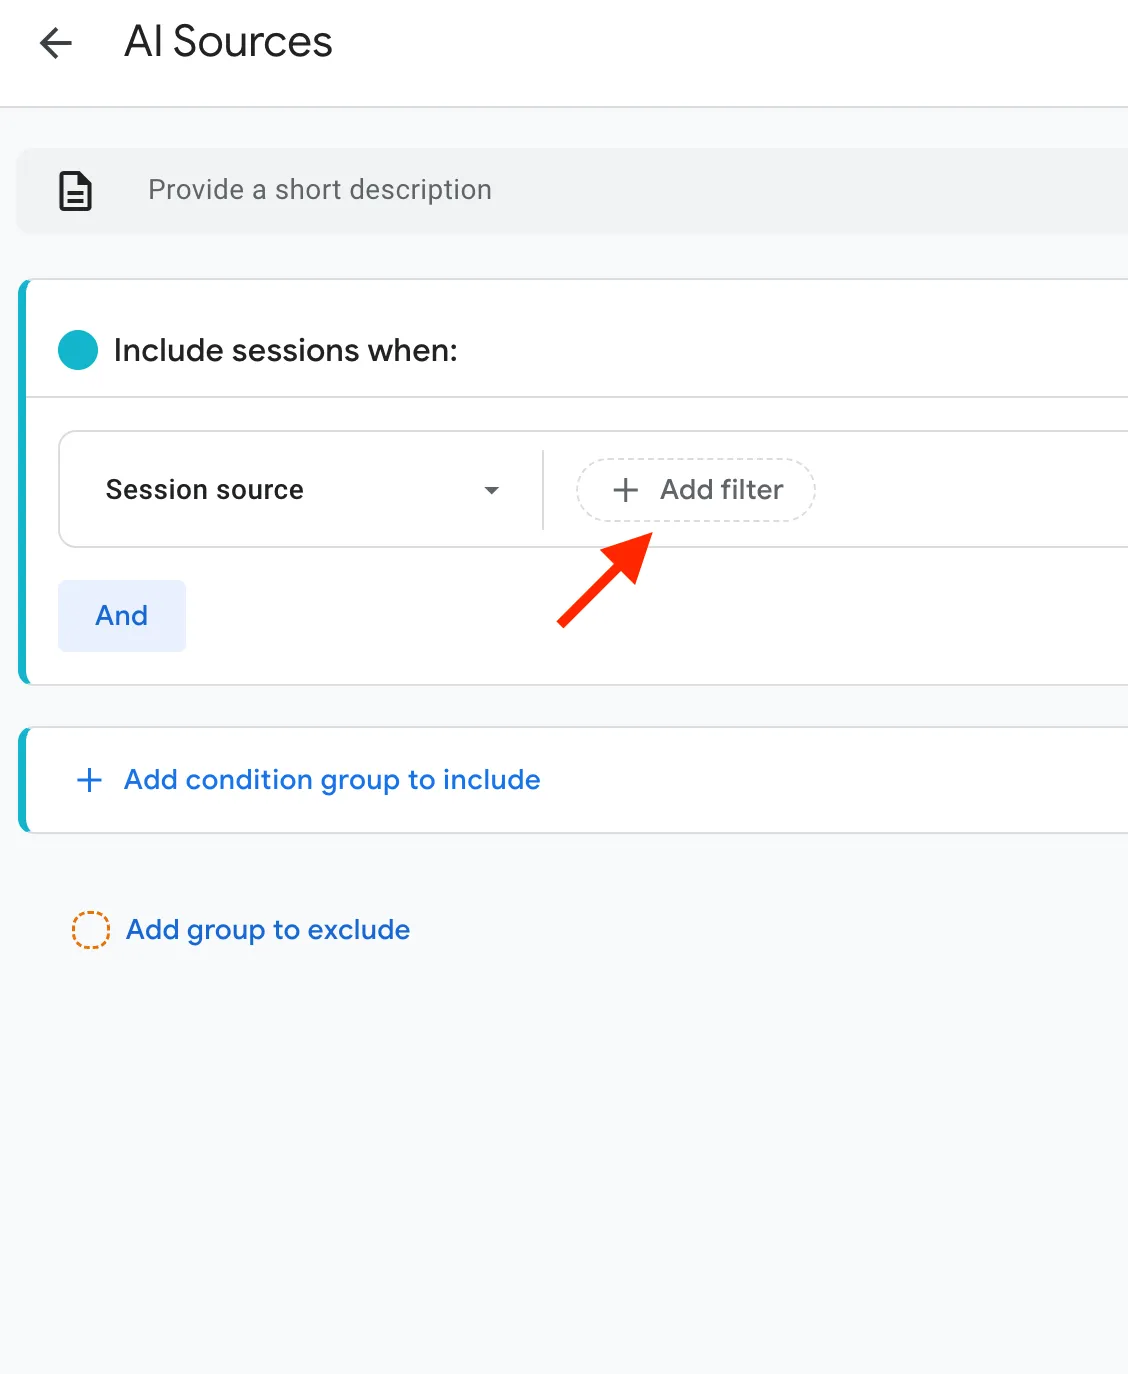Click the red arrow annotation

(605, 580)
